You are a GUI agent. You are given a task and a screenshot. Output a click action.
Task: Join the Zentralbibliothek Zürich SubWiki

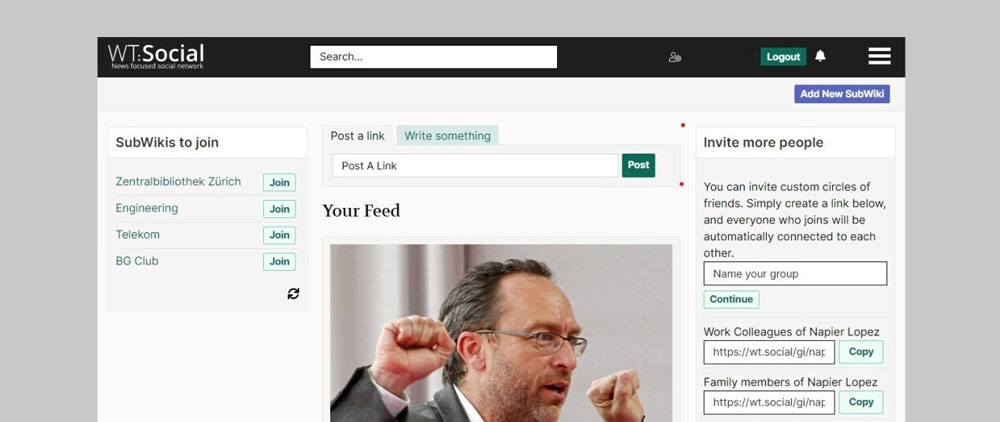pyautogui.click(x=279, y=182)
